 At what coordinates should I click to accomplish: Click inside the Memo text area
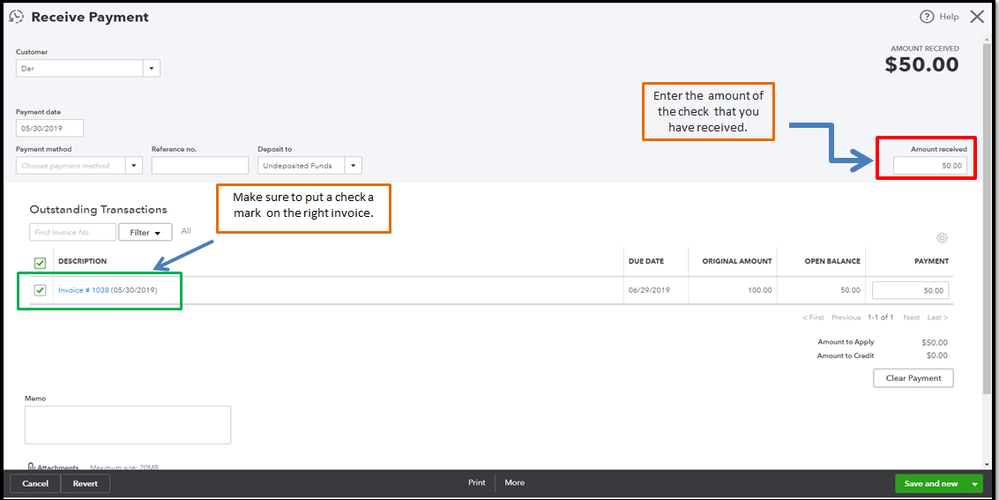[x=128, y=425]
